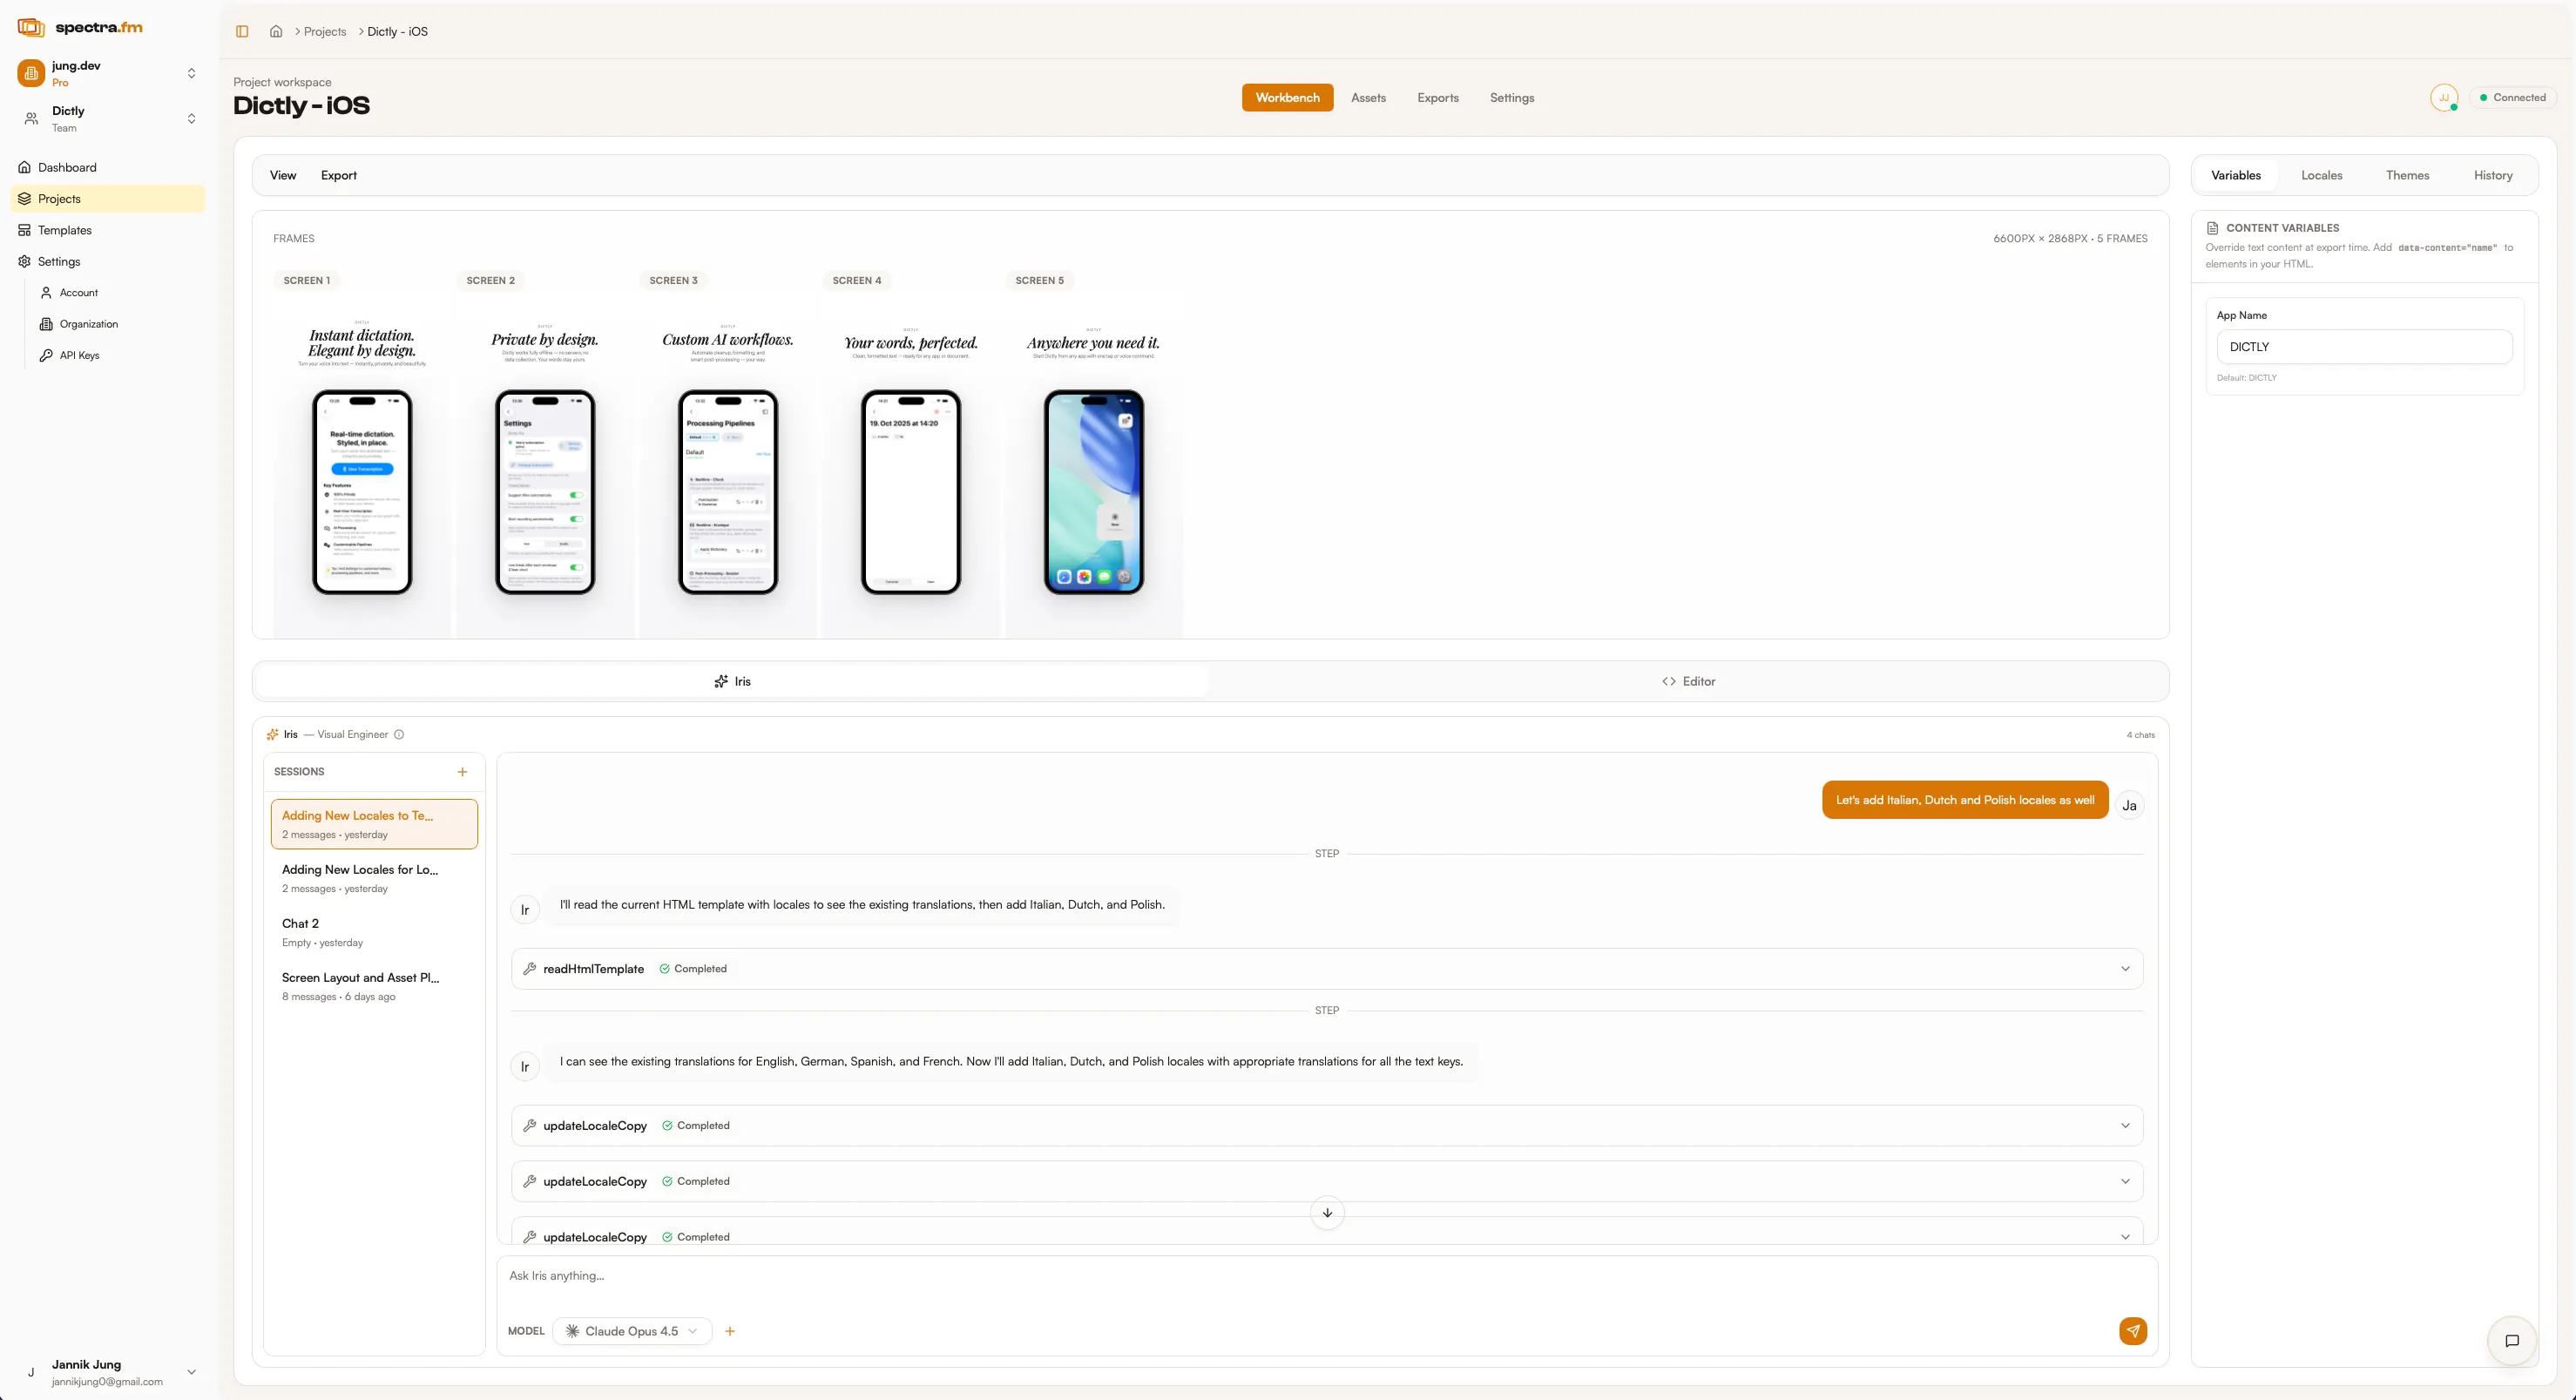Click the Workbench button
2576x1400 pixels.
tap(1287, 98)
